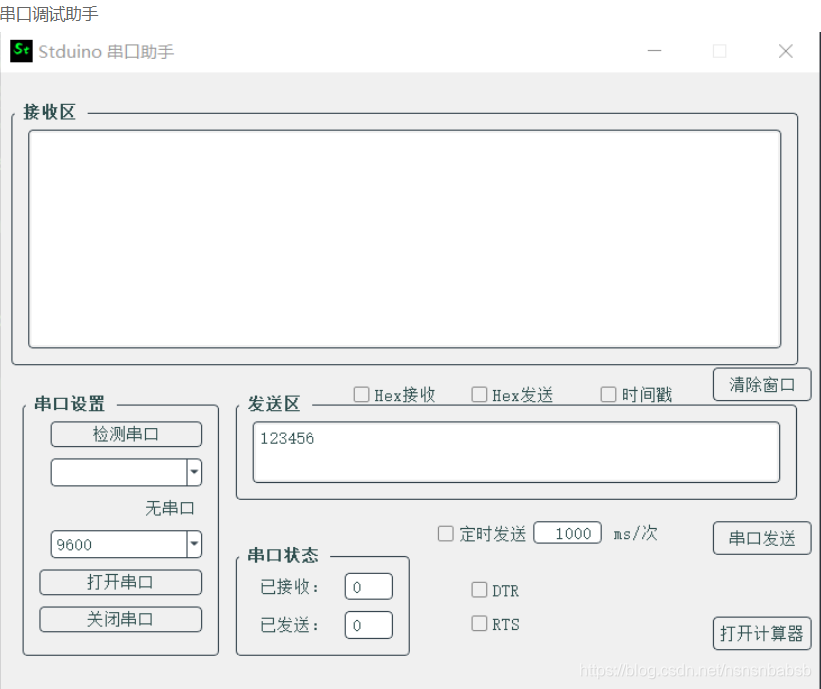The height and width of the screenshot is (689, 821).
Task: Open the serial port via 打开串口
Action: tap(120, 582)
